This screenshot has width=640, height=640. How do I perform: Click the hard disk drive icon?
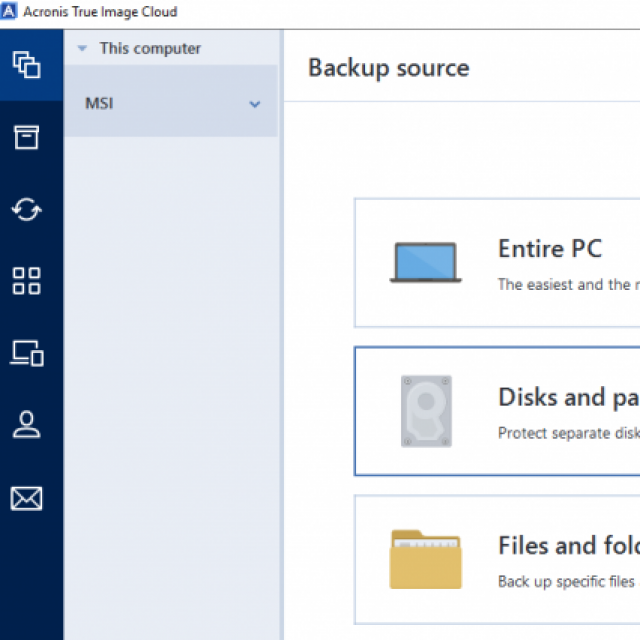pos(426,411)
